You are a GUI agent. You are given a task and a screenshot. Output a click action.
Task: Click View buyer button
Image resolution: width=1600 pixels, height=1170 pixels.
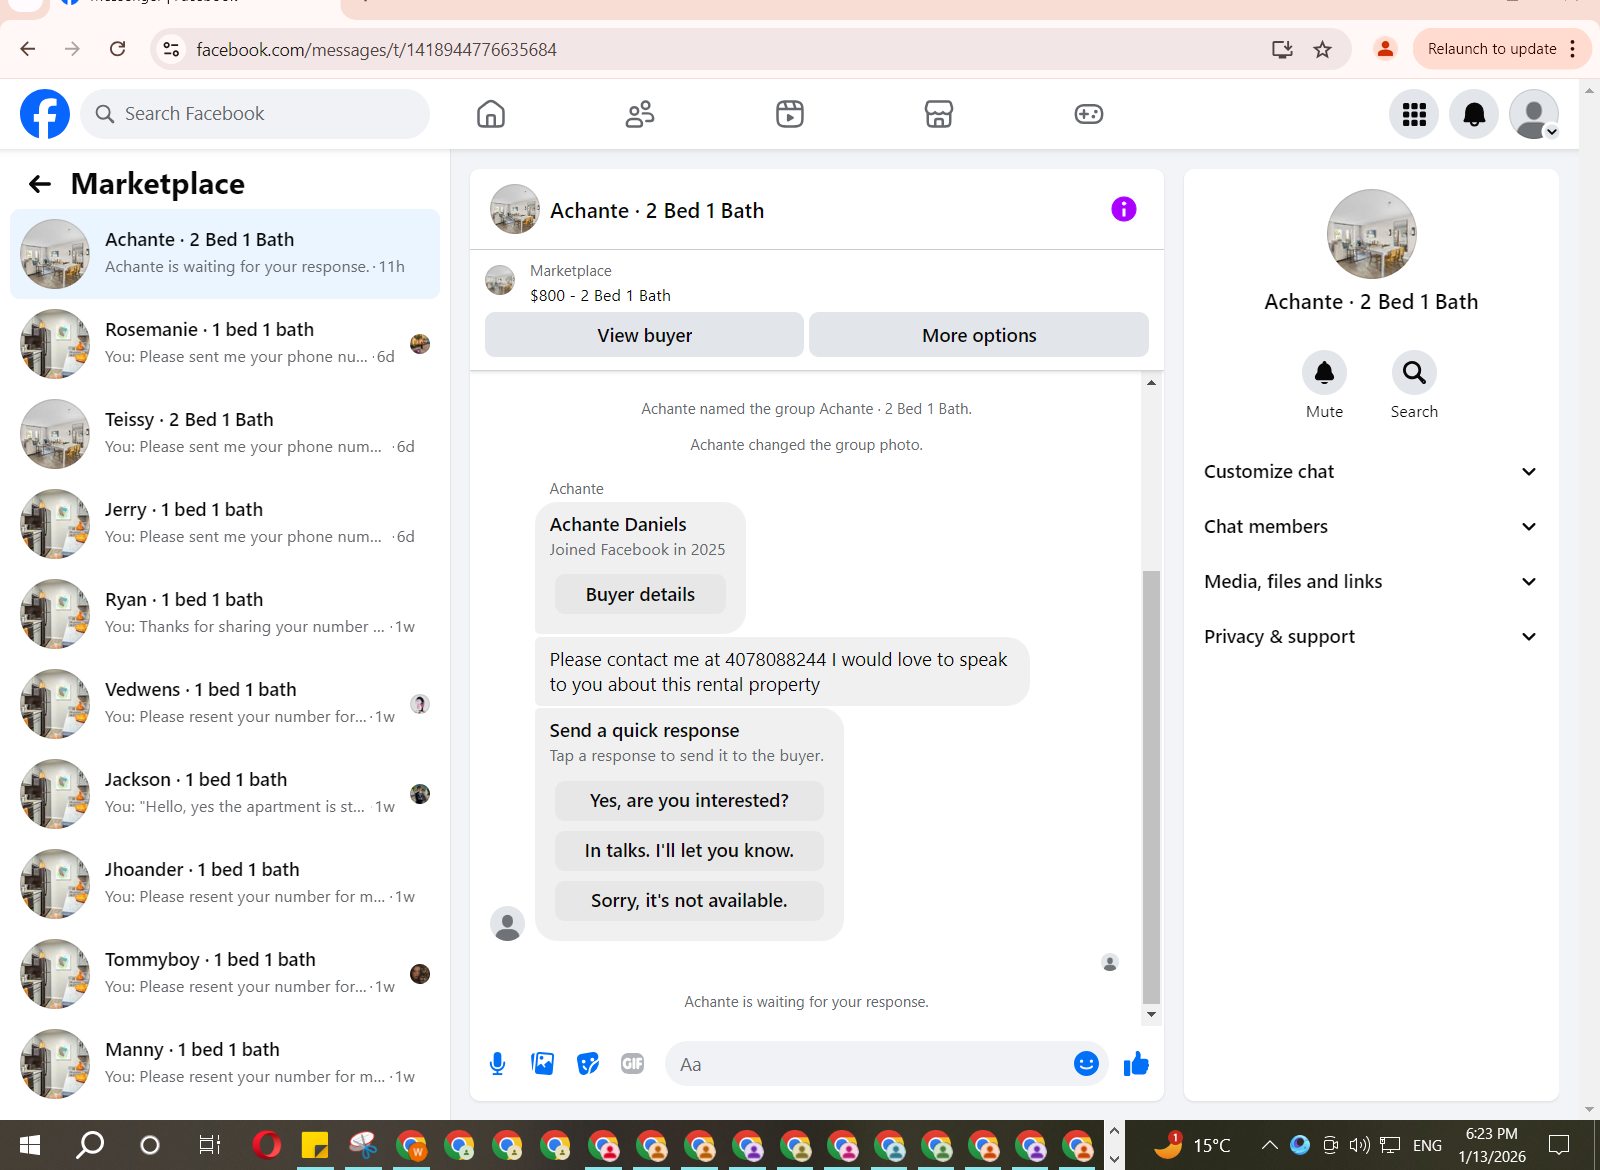pyautogui.click(x=644, y=335)
